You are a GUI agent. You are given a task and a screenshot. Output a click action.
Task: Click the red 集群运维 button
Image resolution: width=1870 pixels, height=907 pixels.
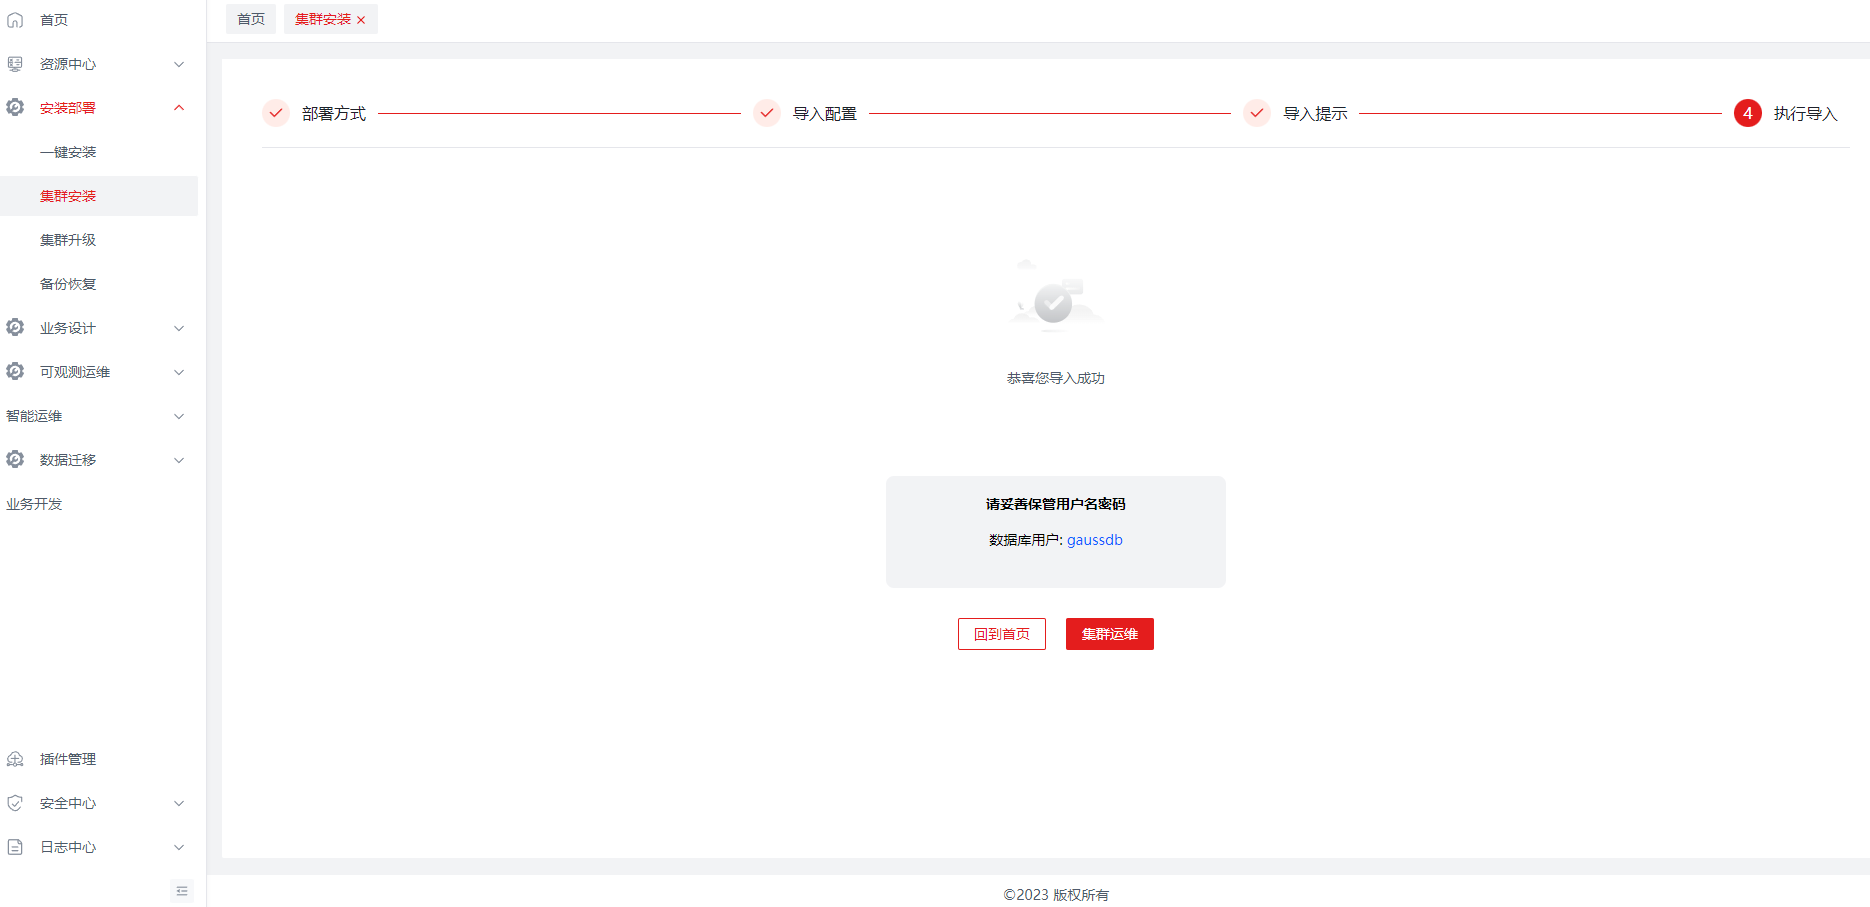(1109, 634)
